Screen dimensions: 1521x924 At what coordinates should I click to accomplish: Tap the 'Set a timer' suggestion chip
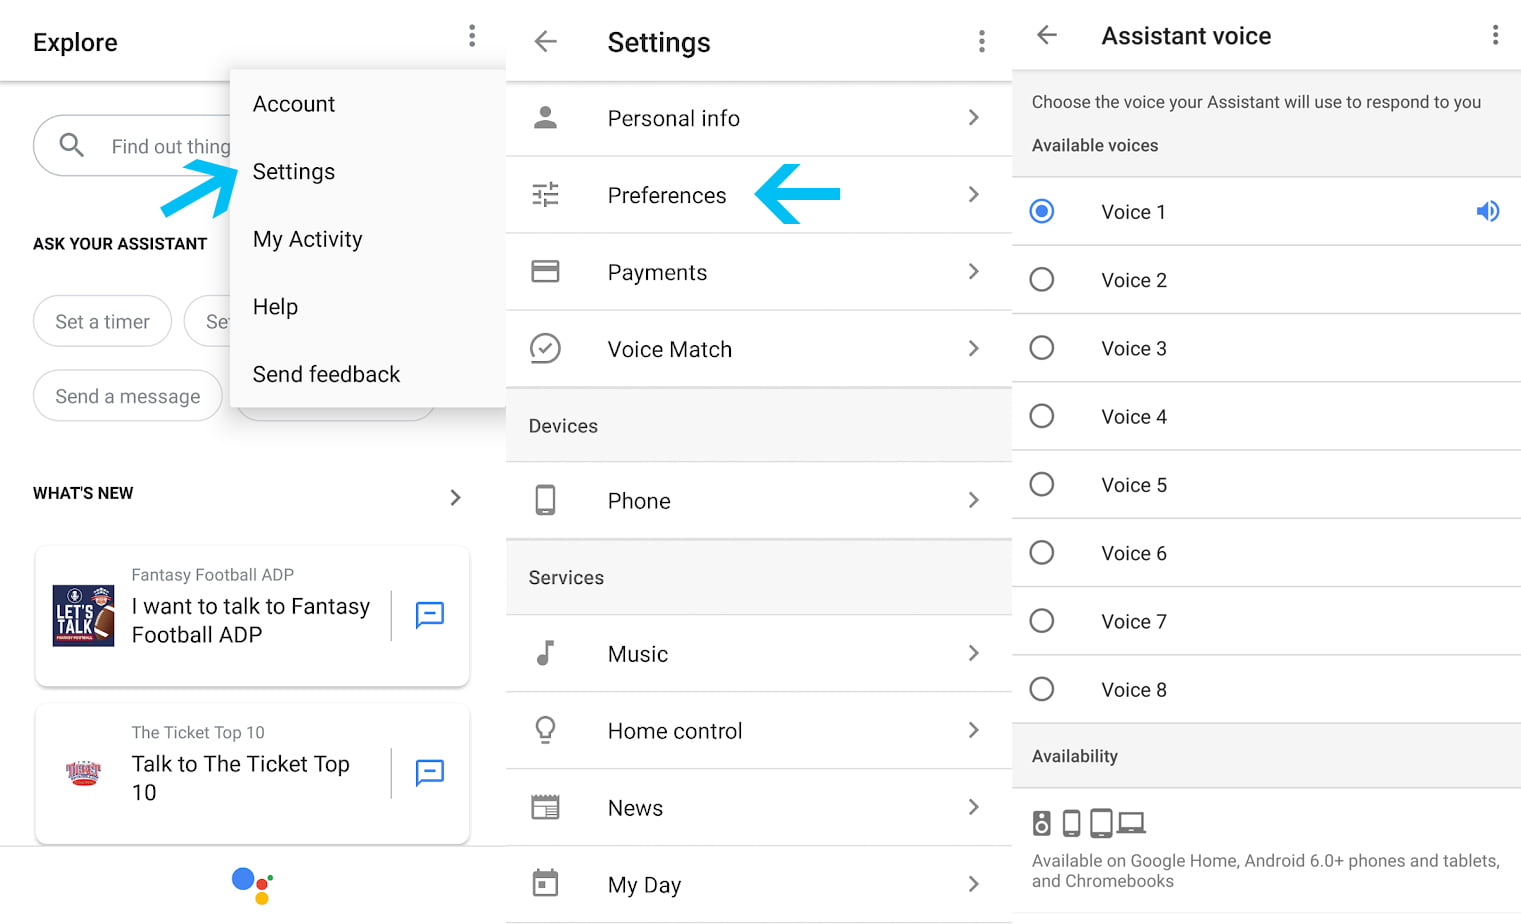pos(102,321)
